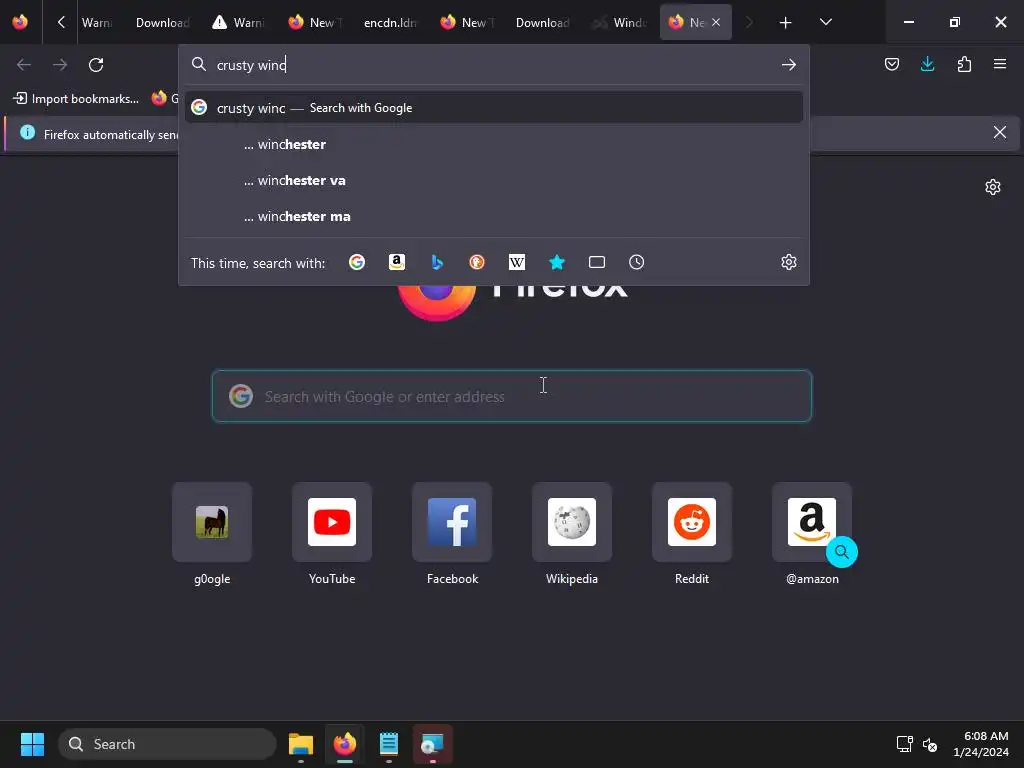Open search settings gear in dropdown
The height and width of the screenshot is (768, 1024).
pos(789,263)
